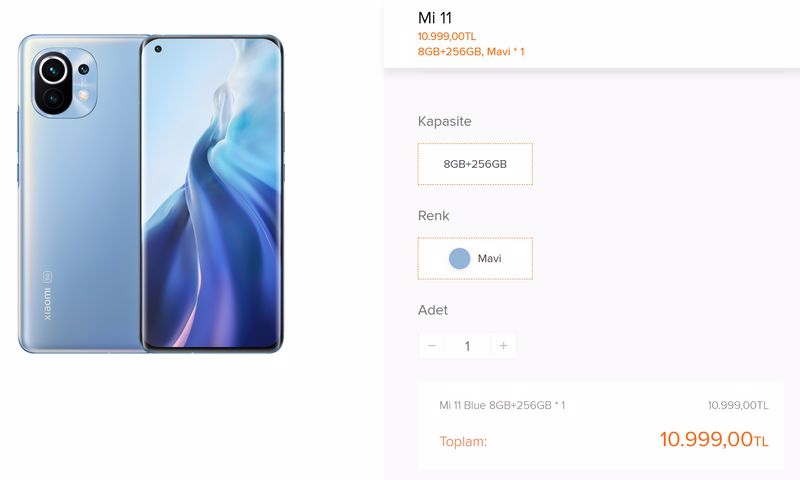The width and height of the screenshot is (800, 480).
Task: Click the rear camera module on phone image
Action: click(64, 84)
